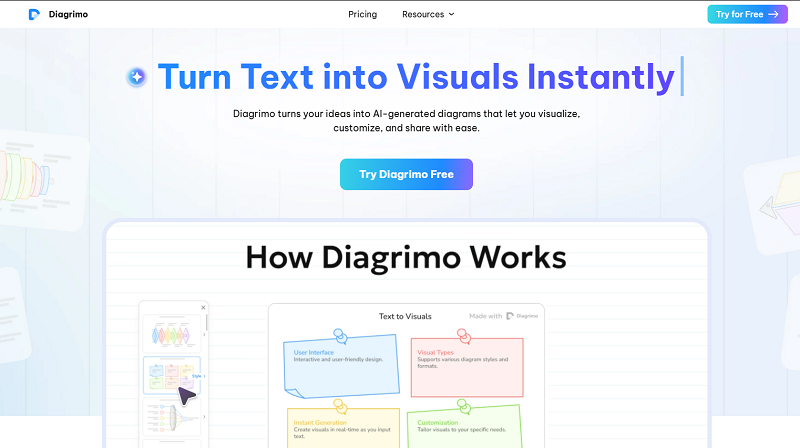Click the Try Diagrimo Free button
This screenshot has width=800, height=448.
[x=406, y=175]
